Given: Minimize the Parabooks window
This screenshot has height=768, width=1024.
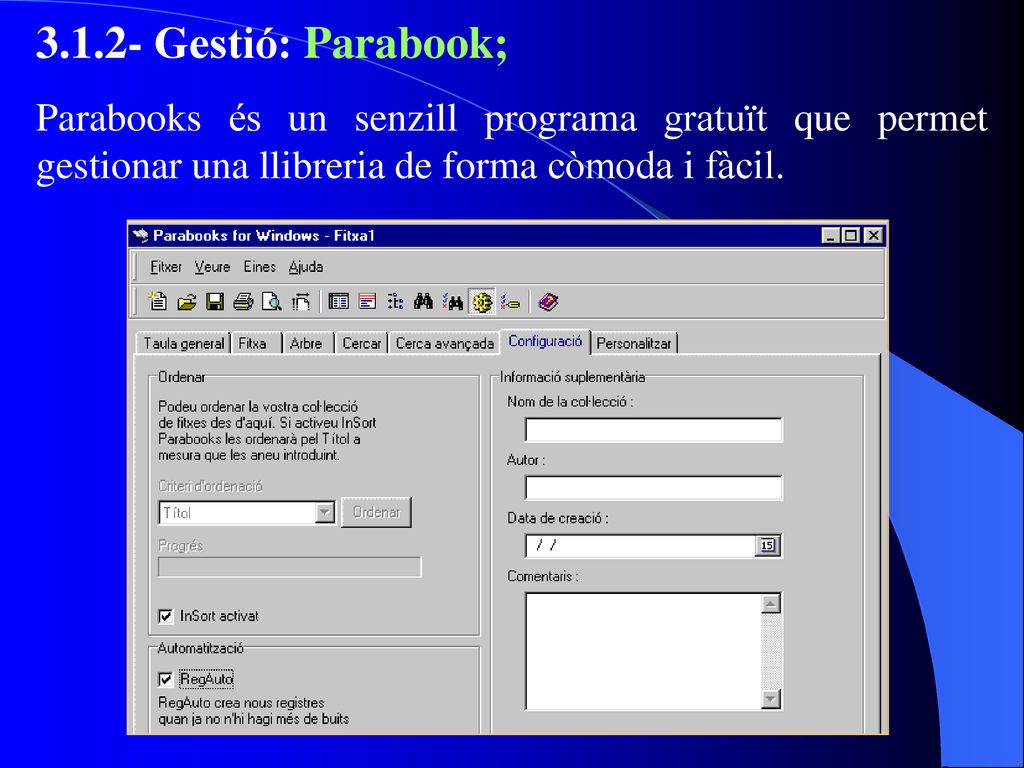Looking at the screenshot, I should (830, 236).
